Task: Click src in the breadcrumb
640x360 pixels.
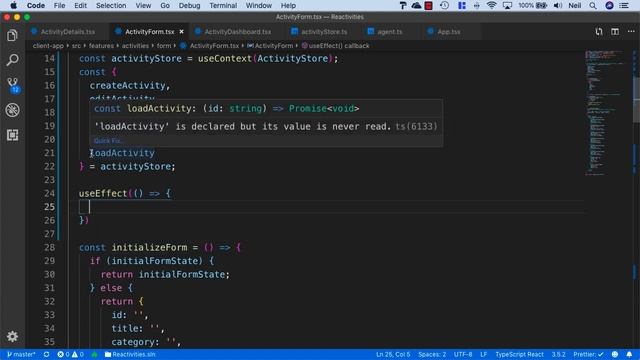Action: 76,46
